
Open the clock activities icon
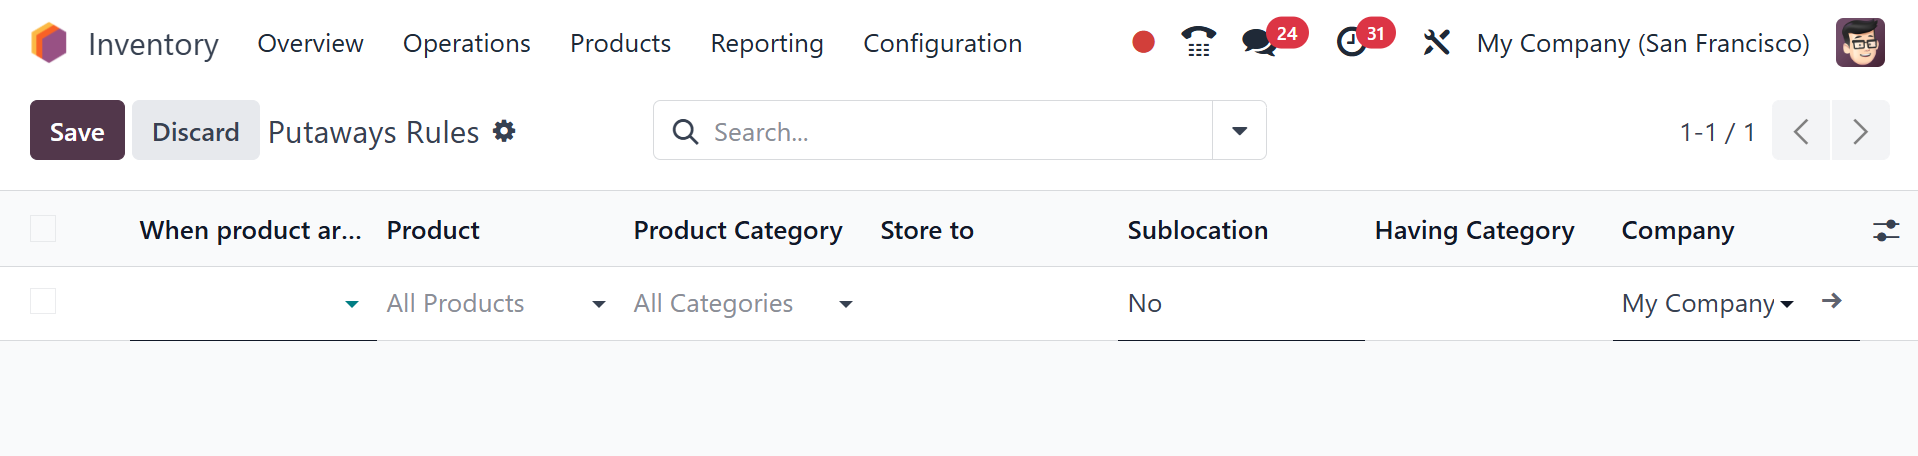[x=1351, y=42]
